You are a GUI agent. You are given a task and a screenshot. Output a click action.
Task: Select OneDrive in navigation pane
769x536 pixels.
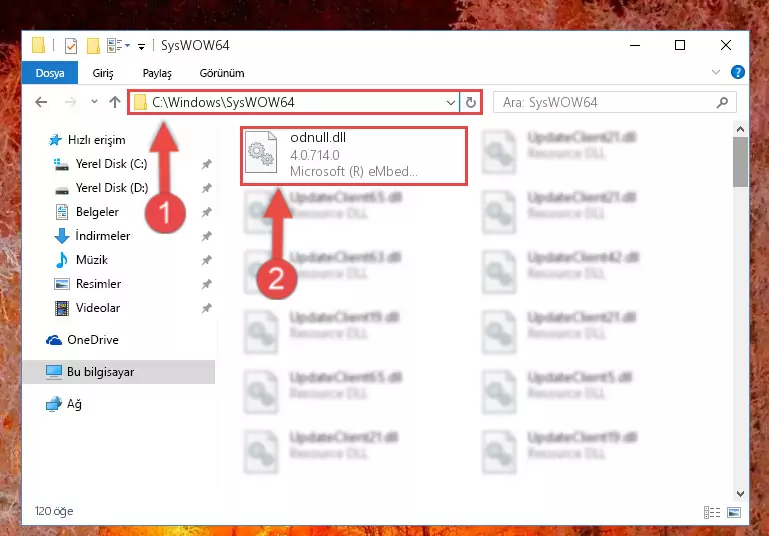[82, 340]
